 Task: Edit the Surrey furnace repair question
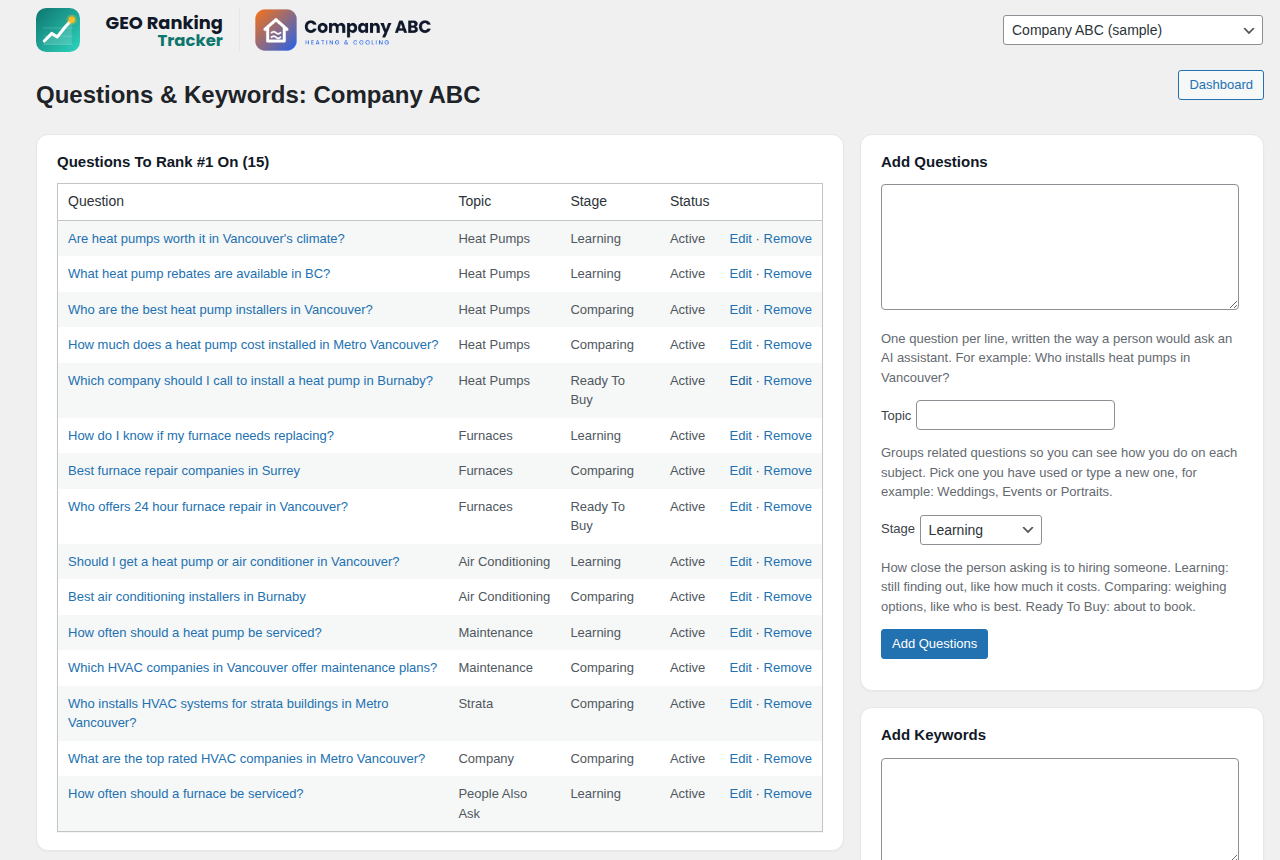pos(741,471)
